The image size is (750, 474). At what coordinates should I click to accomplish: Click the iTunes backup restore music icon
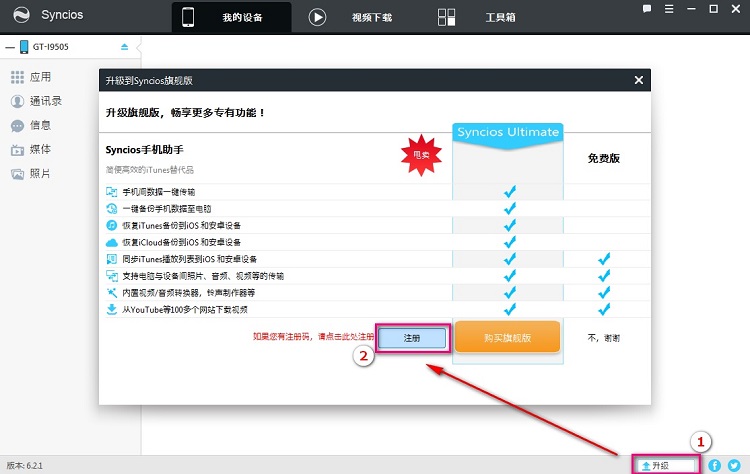point(111,225)
